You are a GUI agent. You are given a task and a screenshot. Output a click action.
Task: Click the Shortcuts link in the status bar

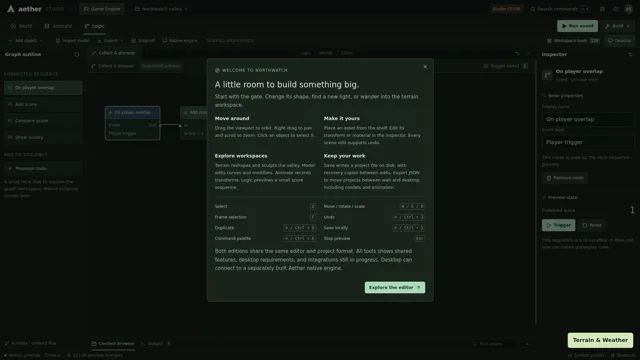tap(623, 355)
